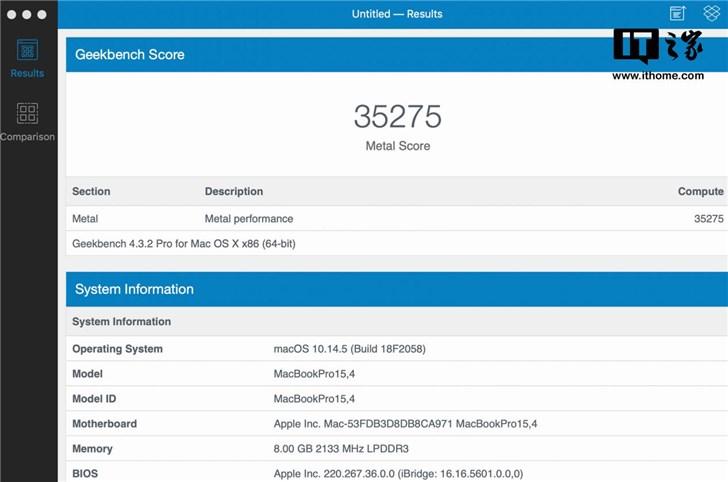
Task: Click the Untitled — Results window title
Action: click(397, 14)
